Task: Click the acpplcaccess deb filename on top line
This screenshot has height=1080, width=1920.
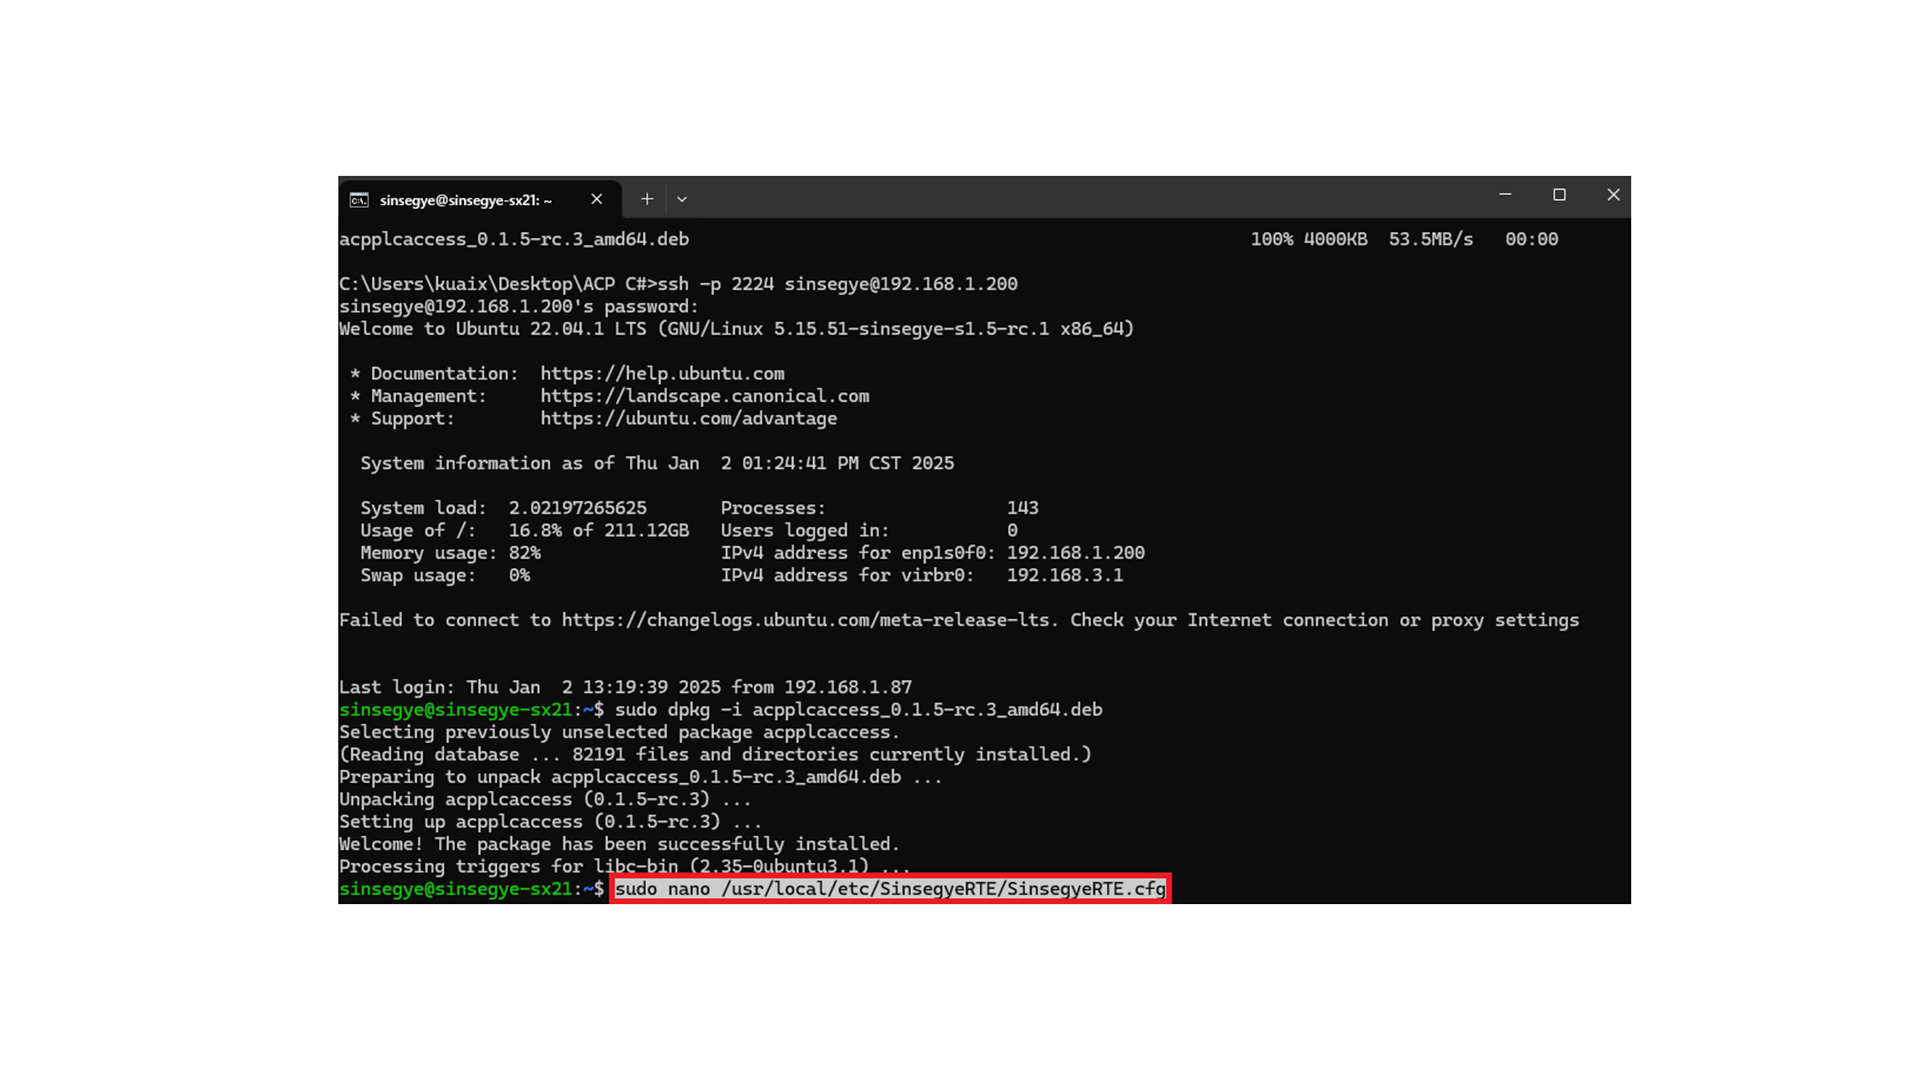Action: 513,240
